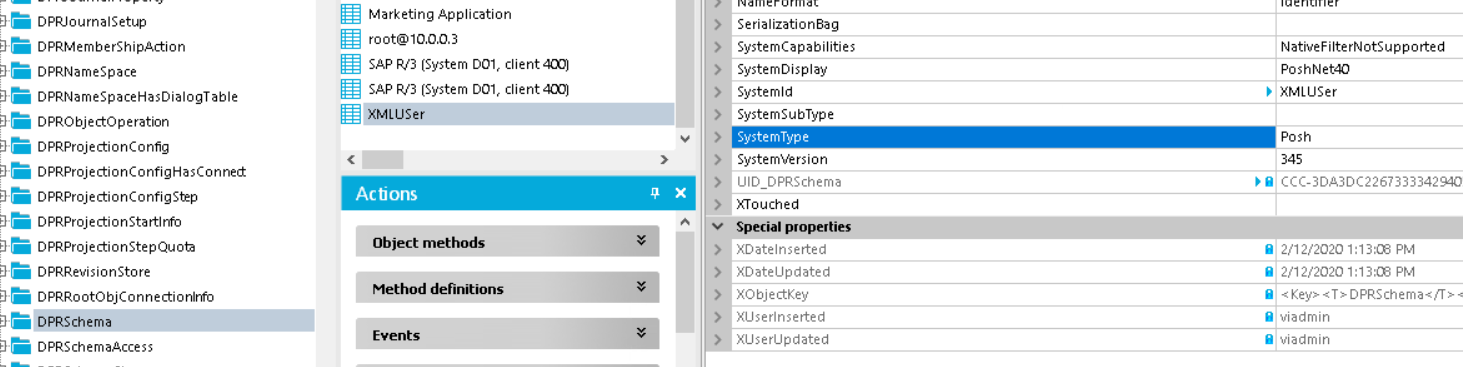Click lock icon on XUserUpdated row
This screenshot has height=367, width=1463.
(x=1269, y=339)
